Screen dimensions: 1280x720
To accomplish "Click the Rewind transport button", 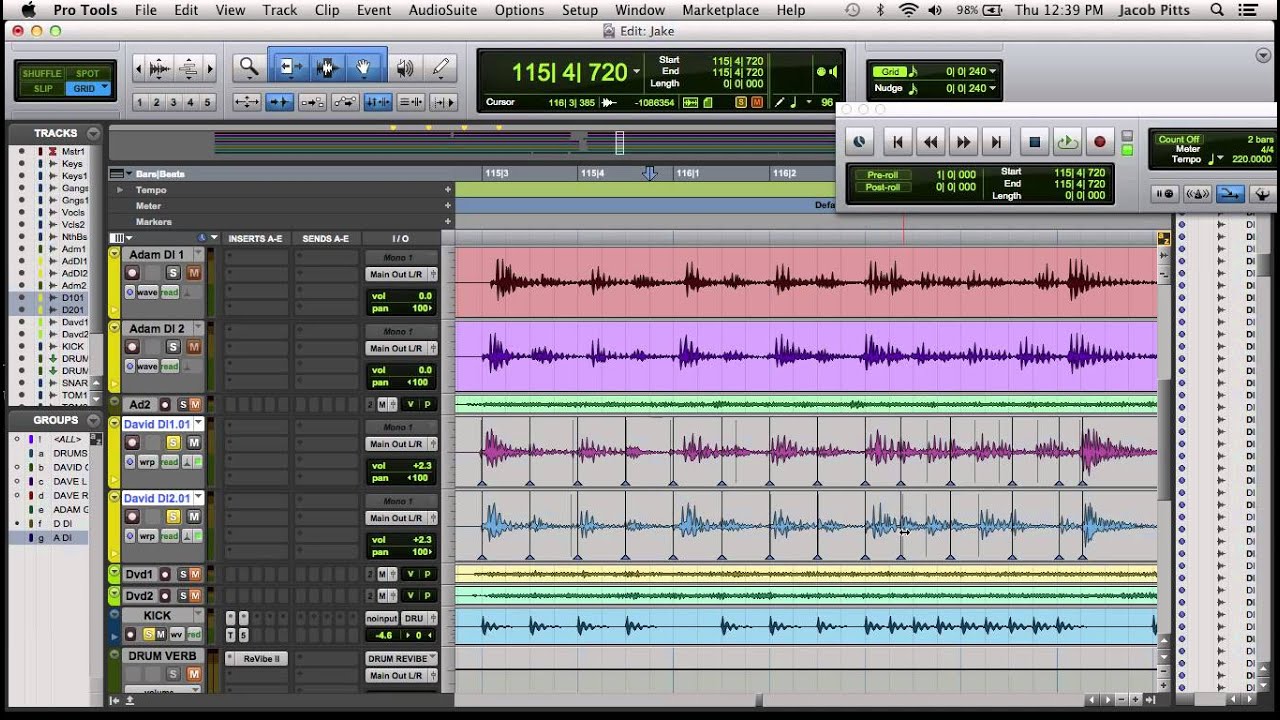I will pos(931,142).
